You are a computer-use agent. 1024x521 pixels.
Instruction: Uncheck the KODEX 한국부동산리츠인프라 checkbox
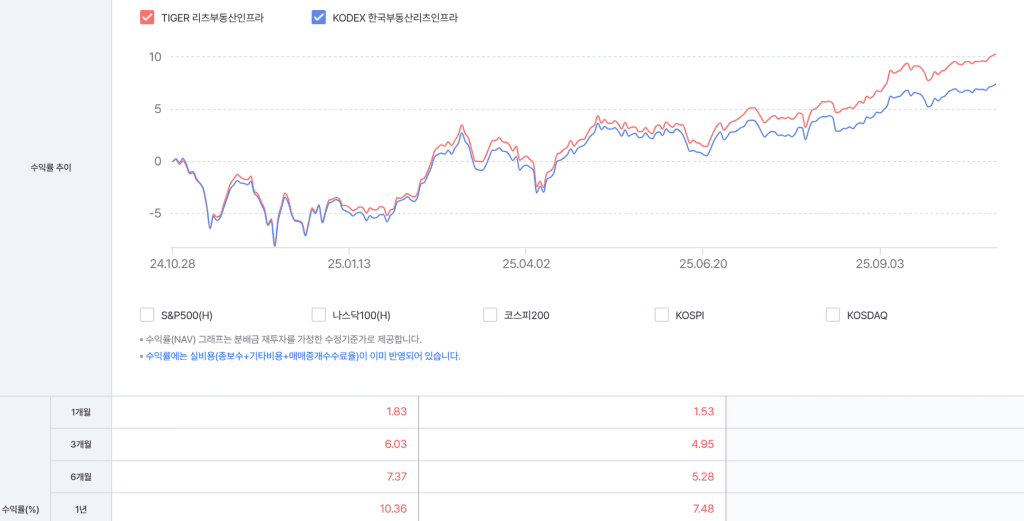(319, 17)
